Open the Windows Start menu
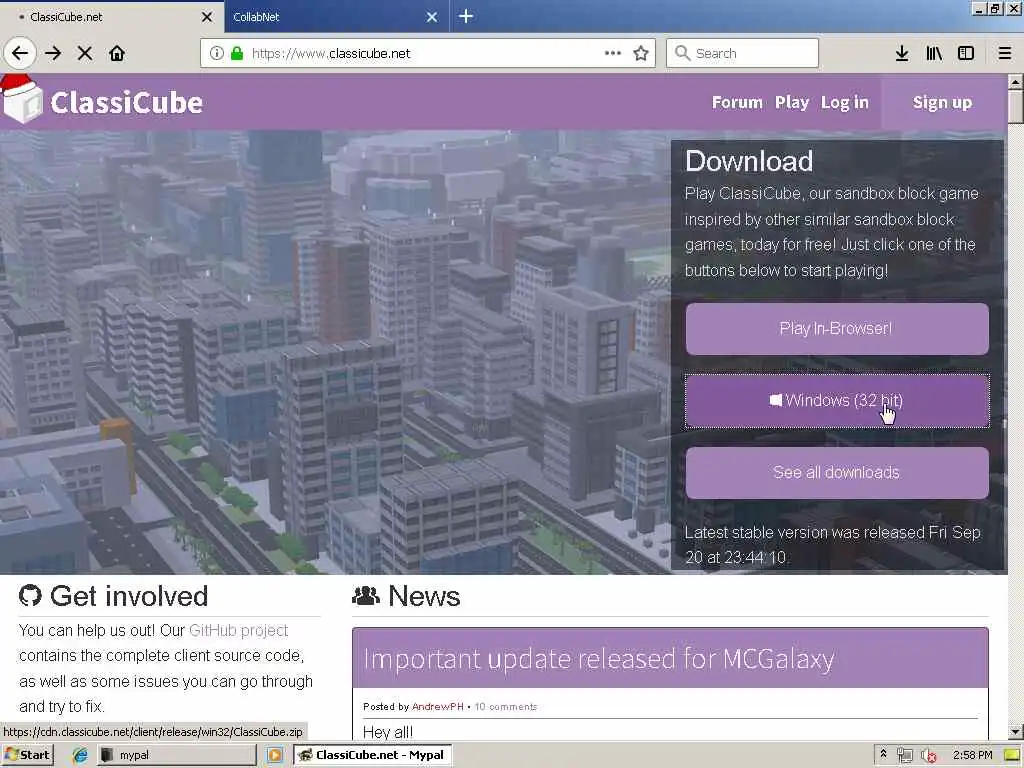Image resolution: width=1024 pixels, height=768 pixels. [x=27, y=755]
